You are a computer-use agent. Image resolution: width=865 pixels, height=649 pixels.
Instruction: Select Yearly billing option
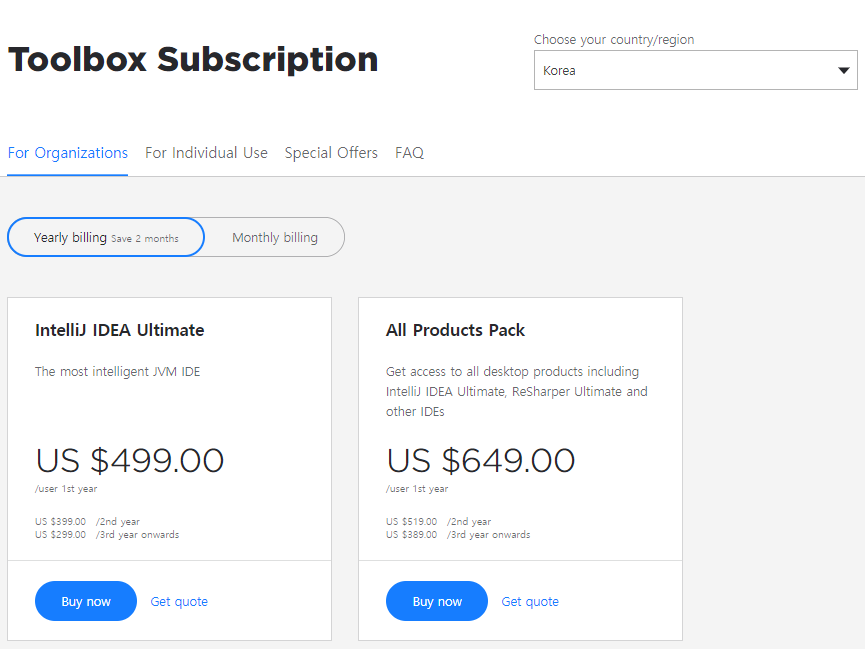106,237
